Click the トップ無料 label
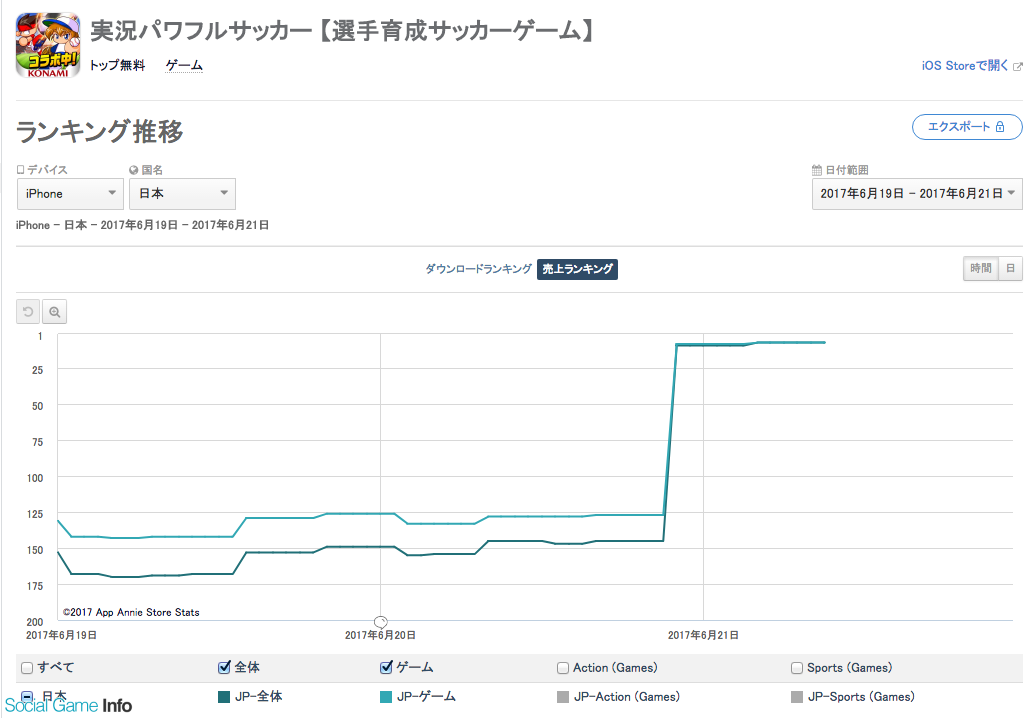 point(117,65)
